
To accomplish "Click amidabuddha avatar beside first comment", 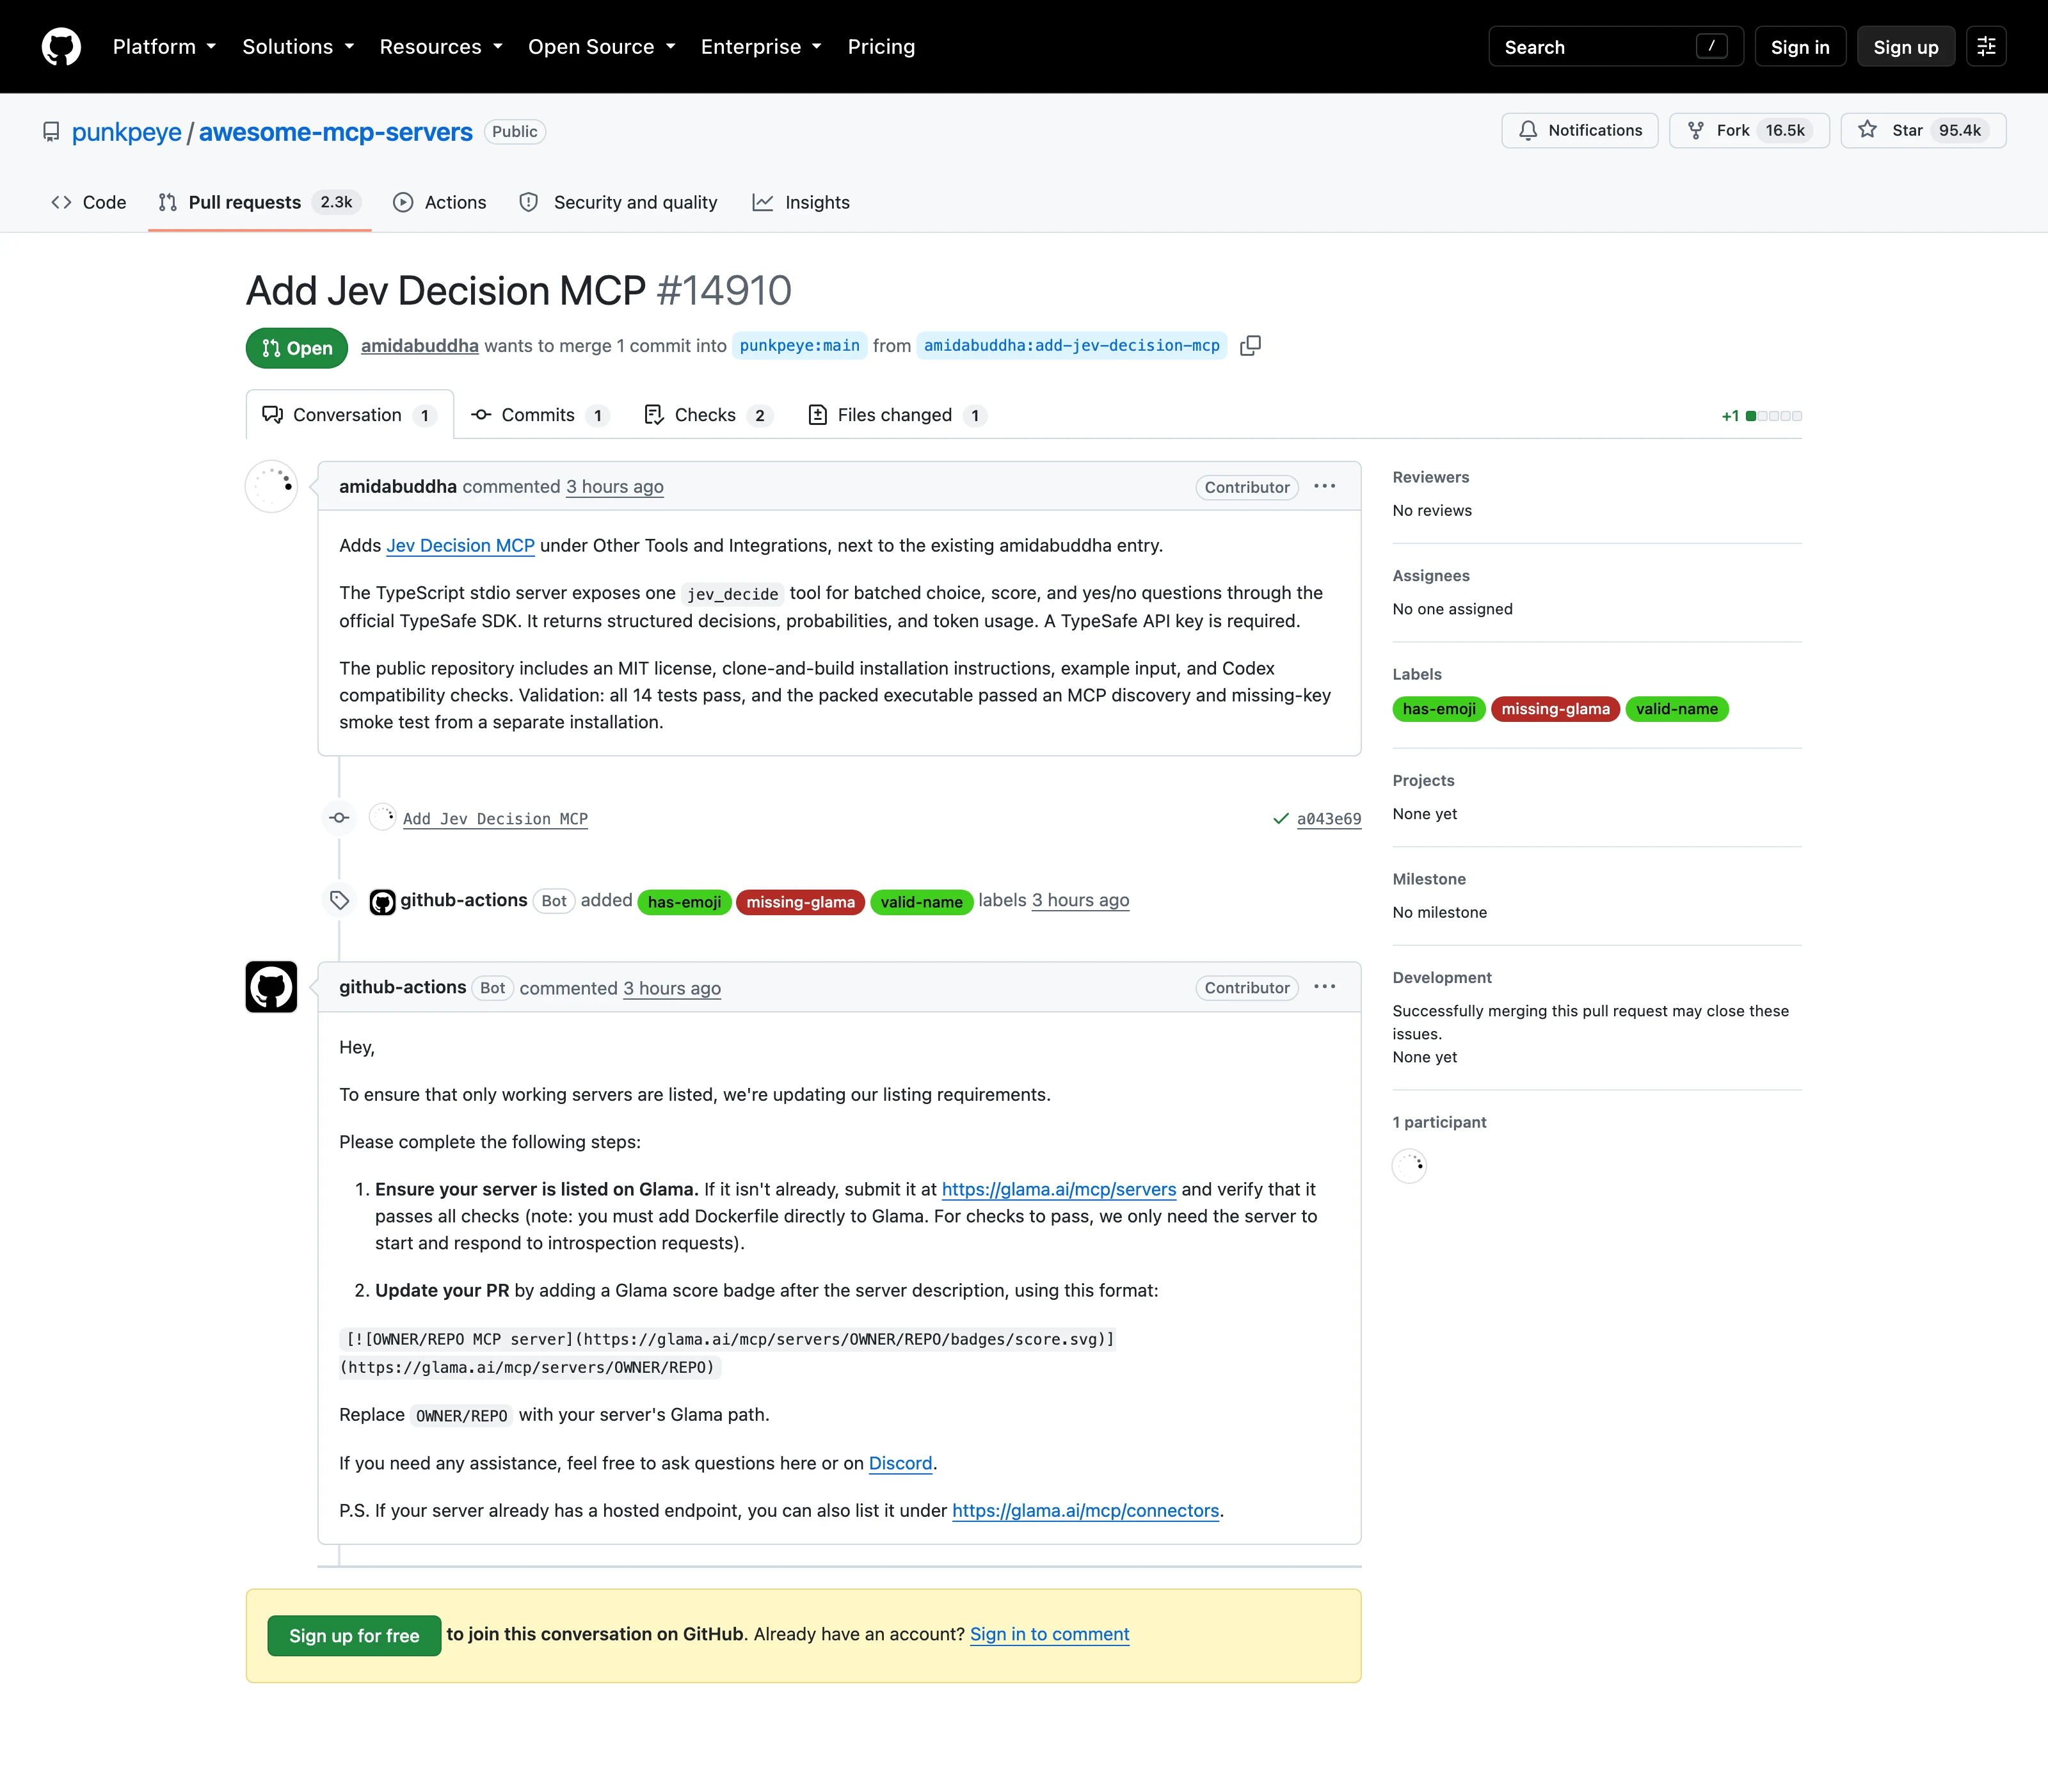I will point(271,487).
